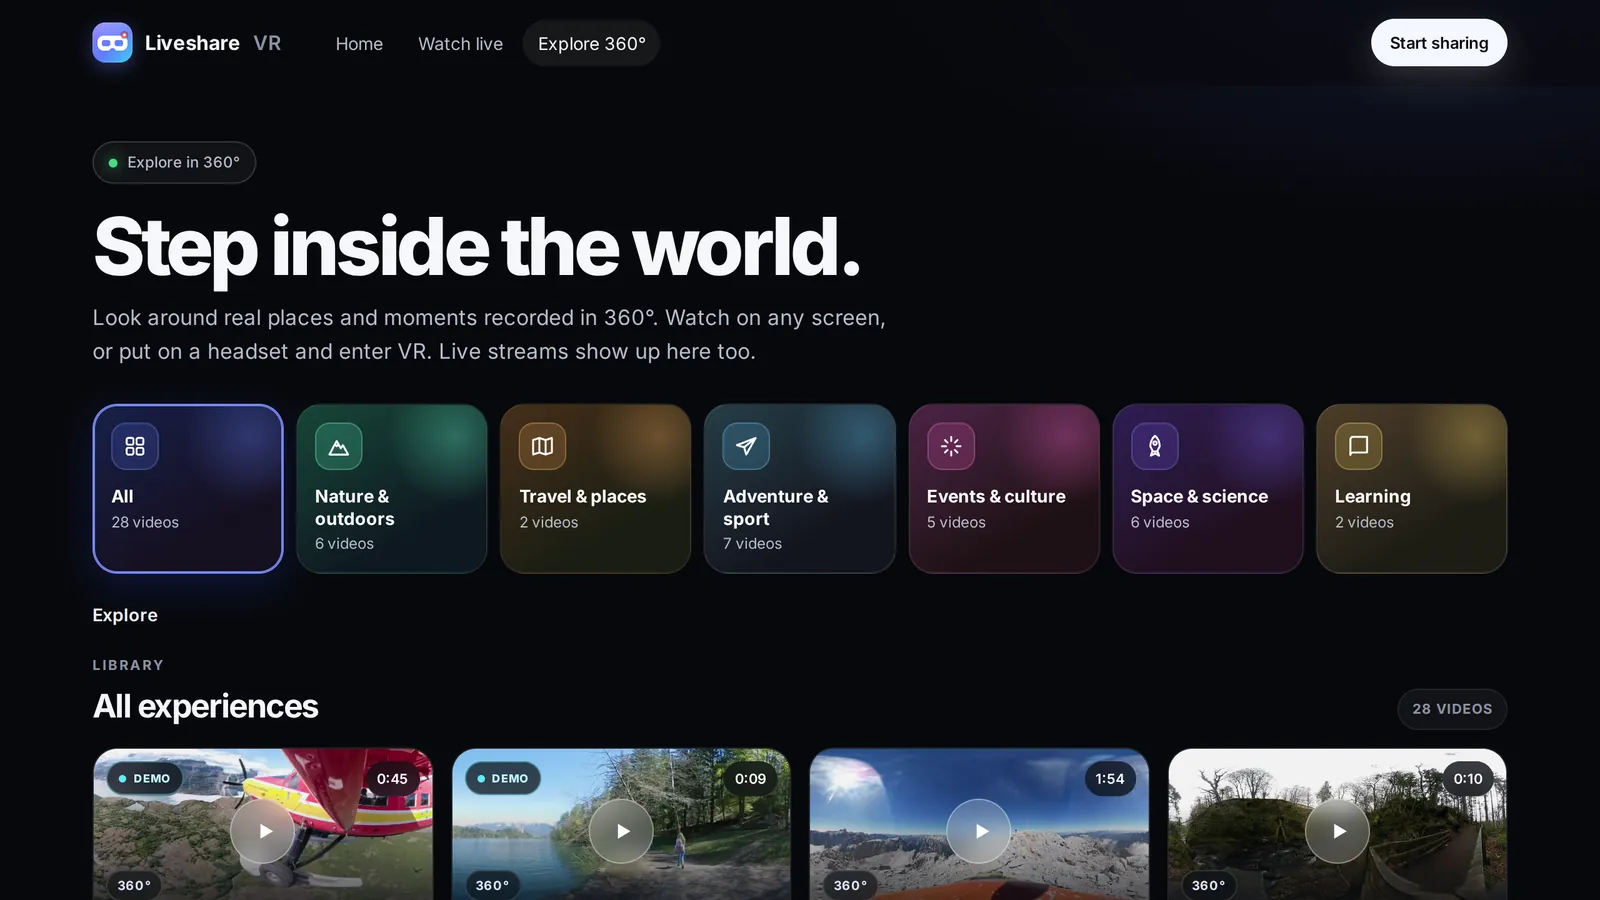The image size is (1600, 900).
Task: Filter by Space & science 6 videos
Action: [x=1208, y=489]
